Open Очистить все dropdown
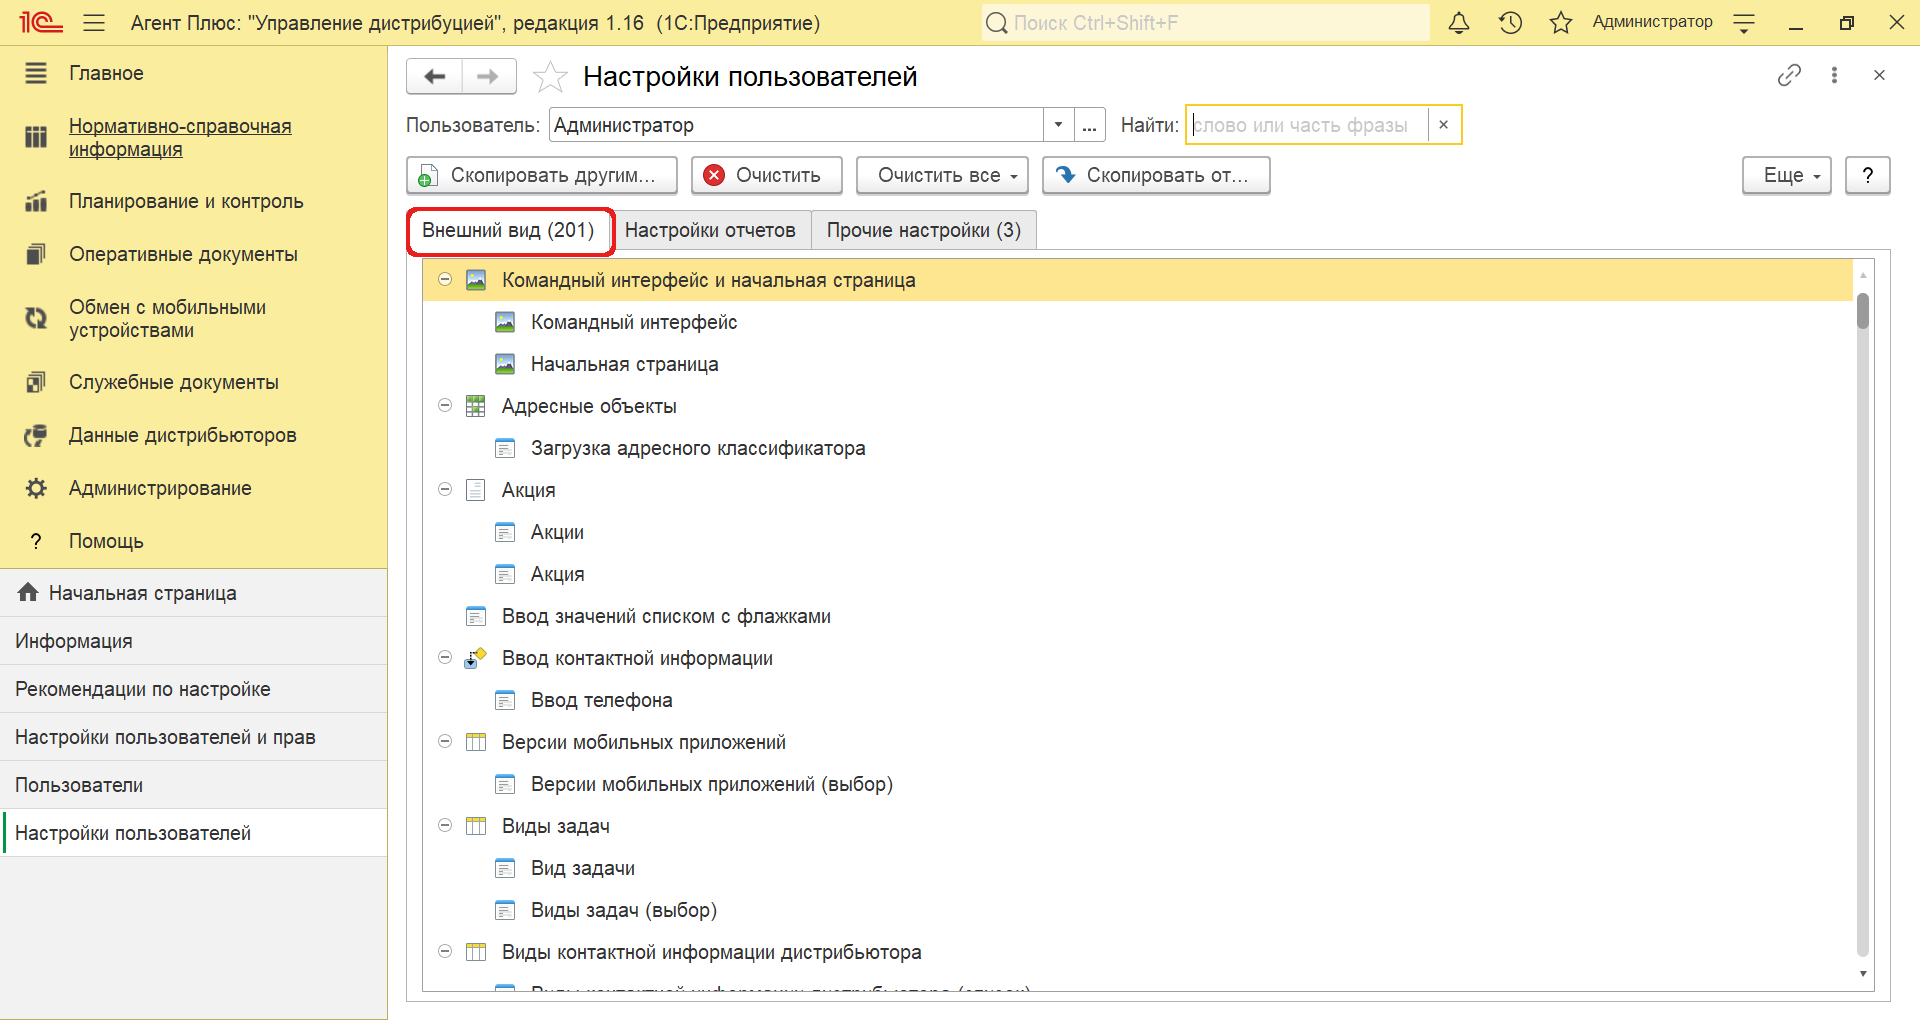The image size is (1920, 1020). (x=942, y=175)
